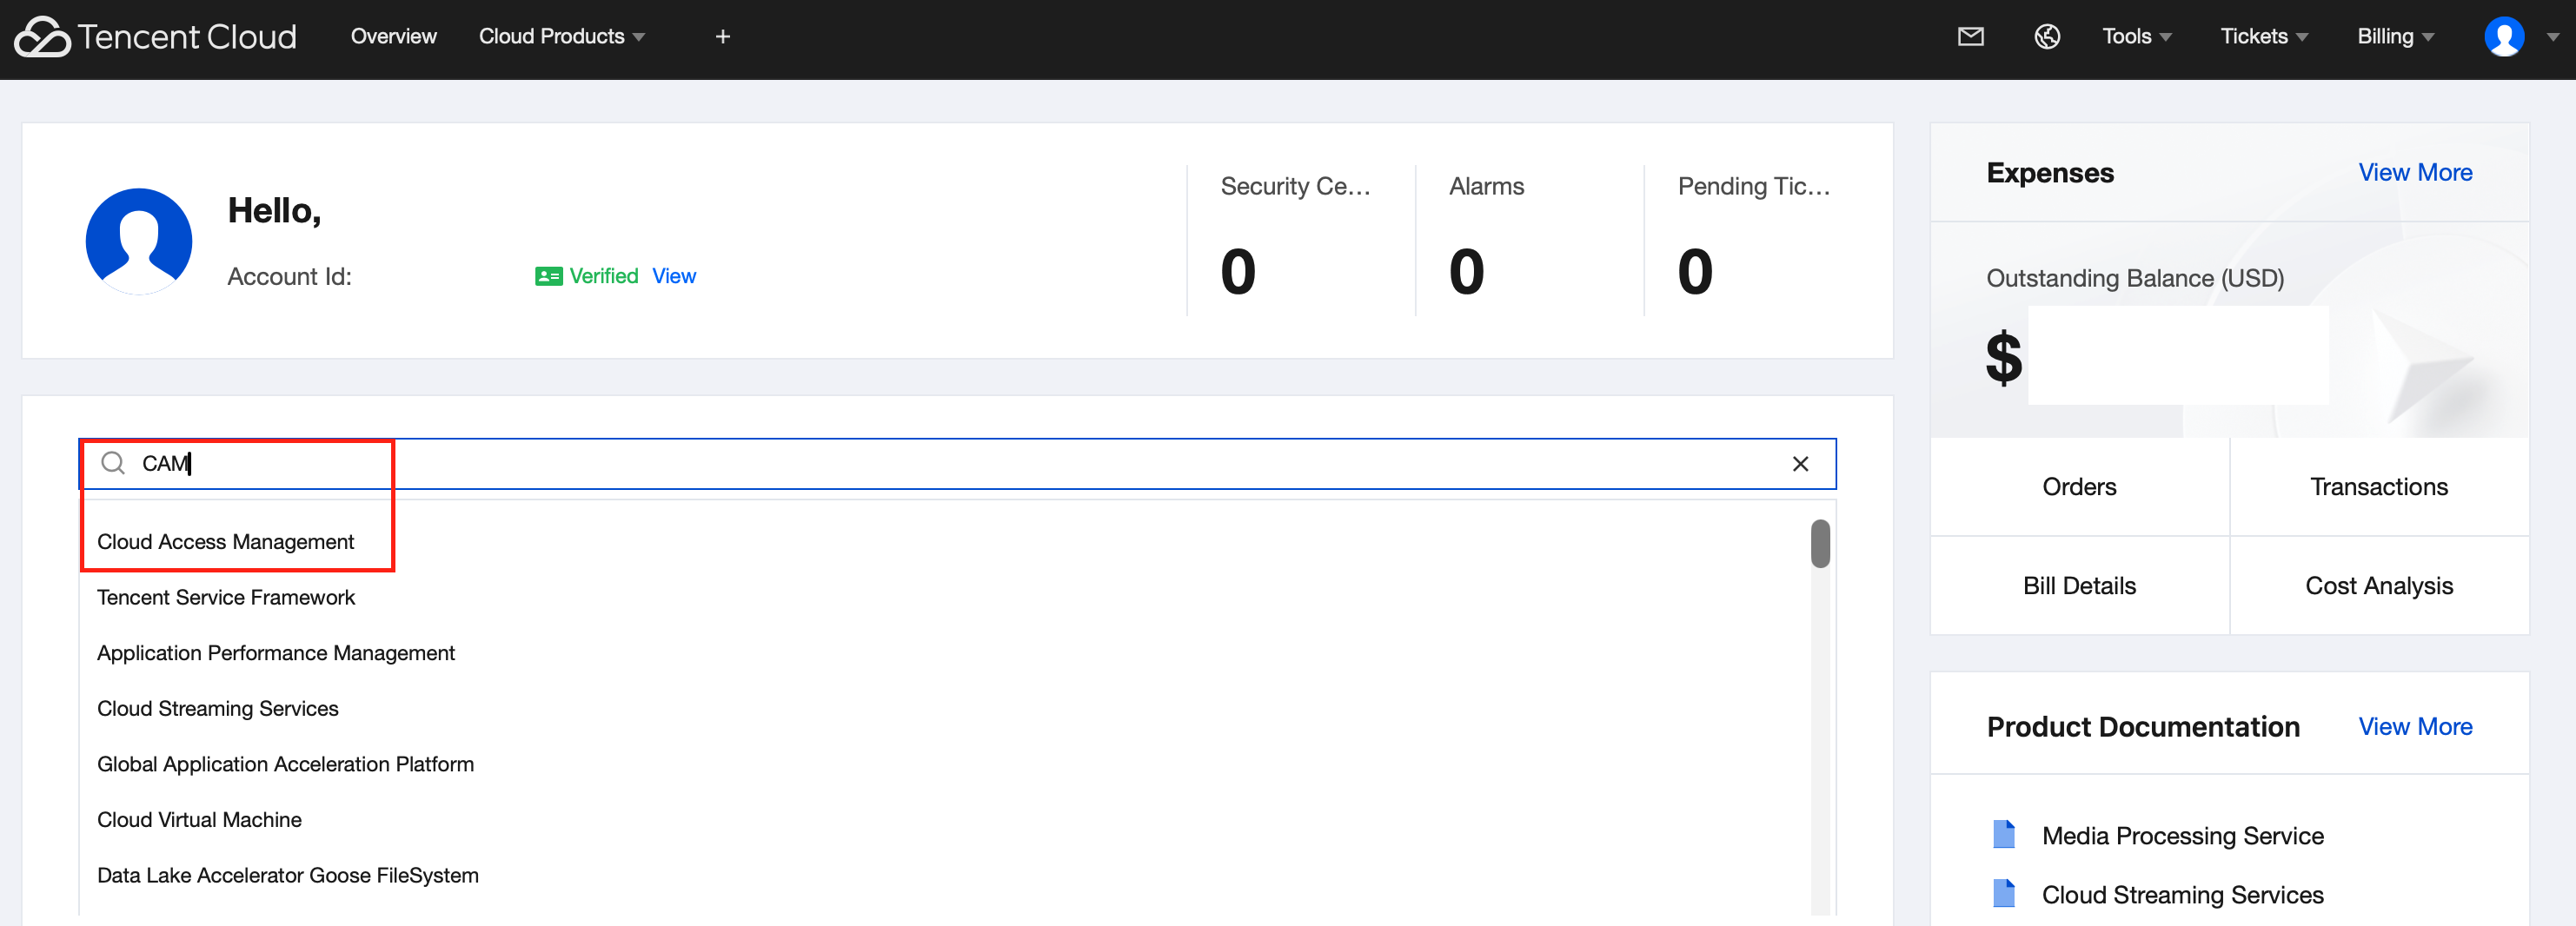
Task: Expand the Tools menu
Action: point(2137,37)
